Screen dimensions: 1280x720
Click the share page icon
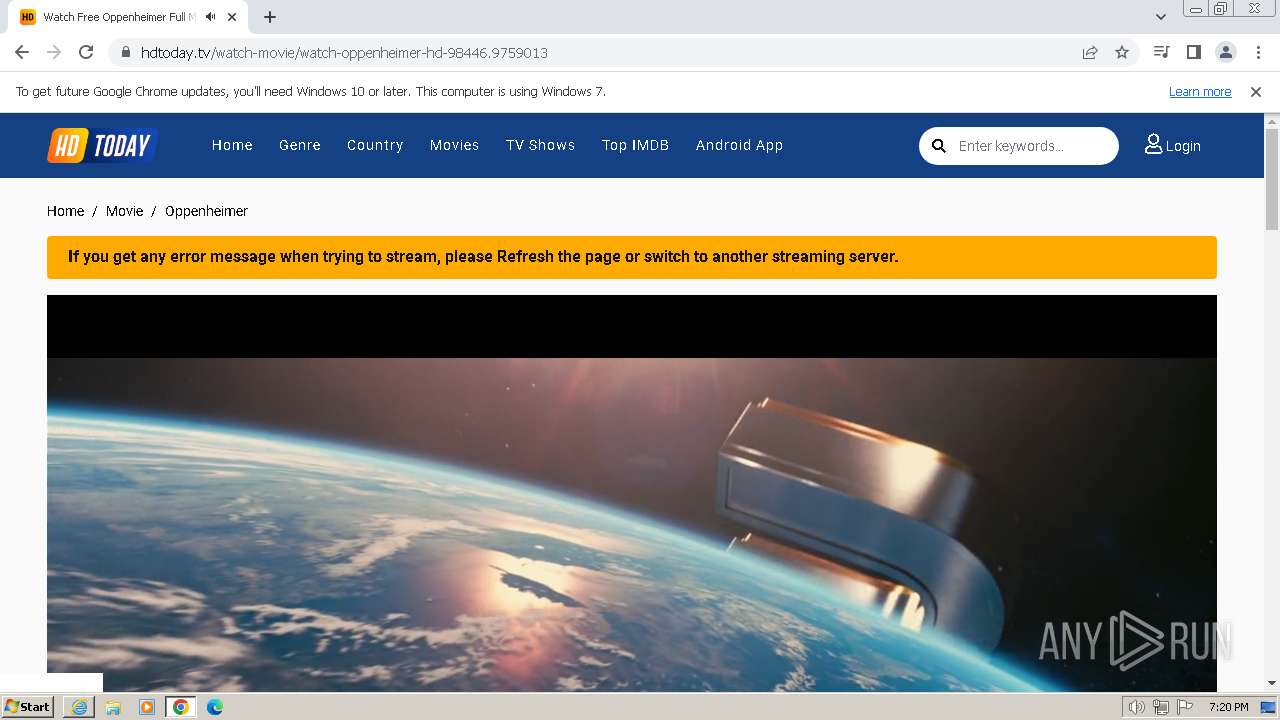1090,52
